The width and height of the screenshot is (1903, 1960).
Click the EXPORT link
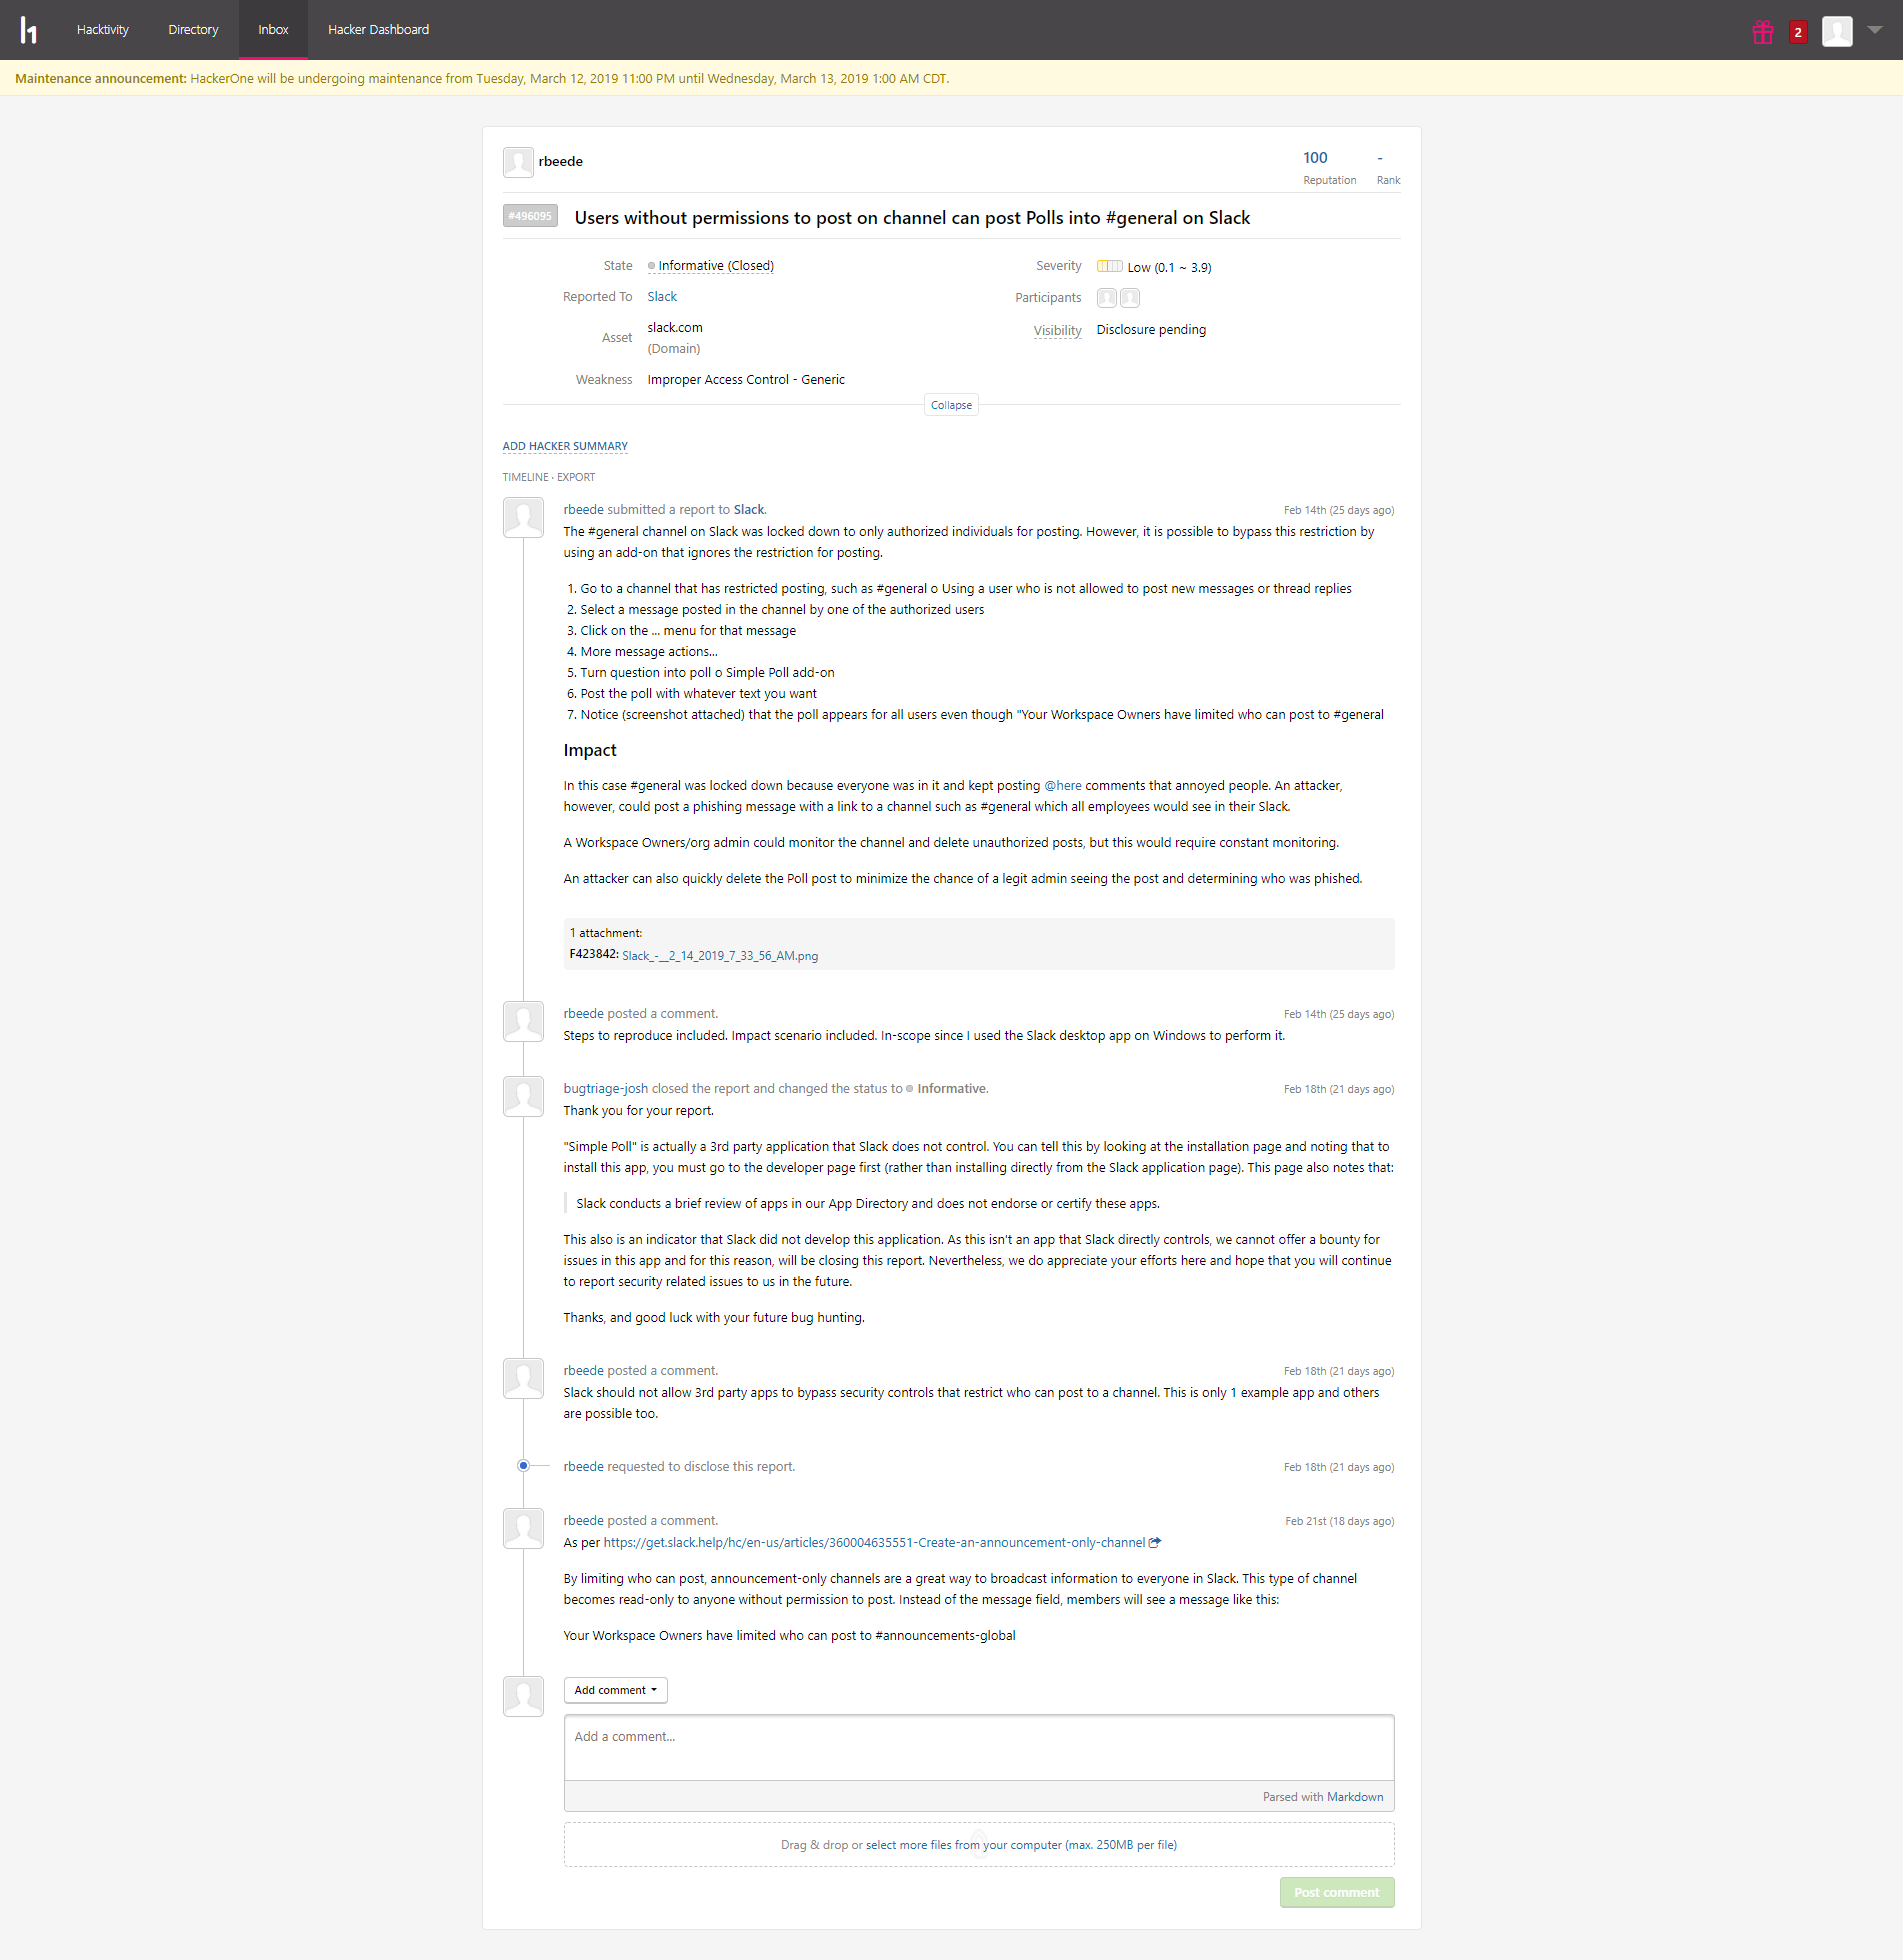pos(576,477)
